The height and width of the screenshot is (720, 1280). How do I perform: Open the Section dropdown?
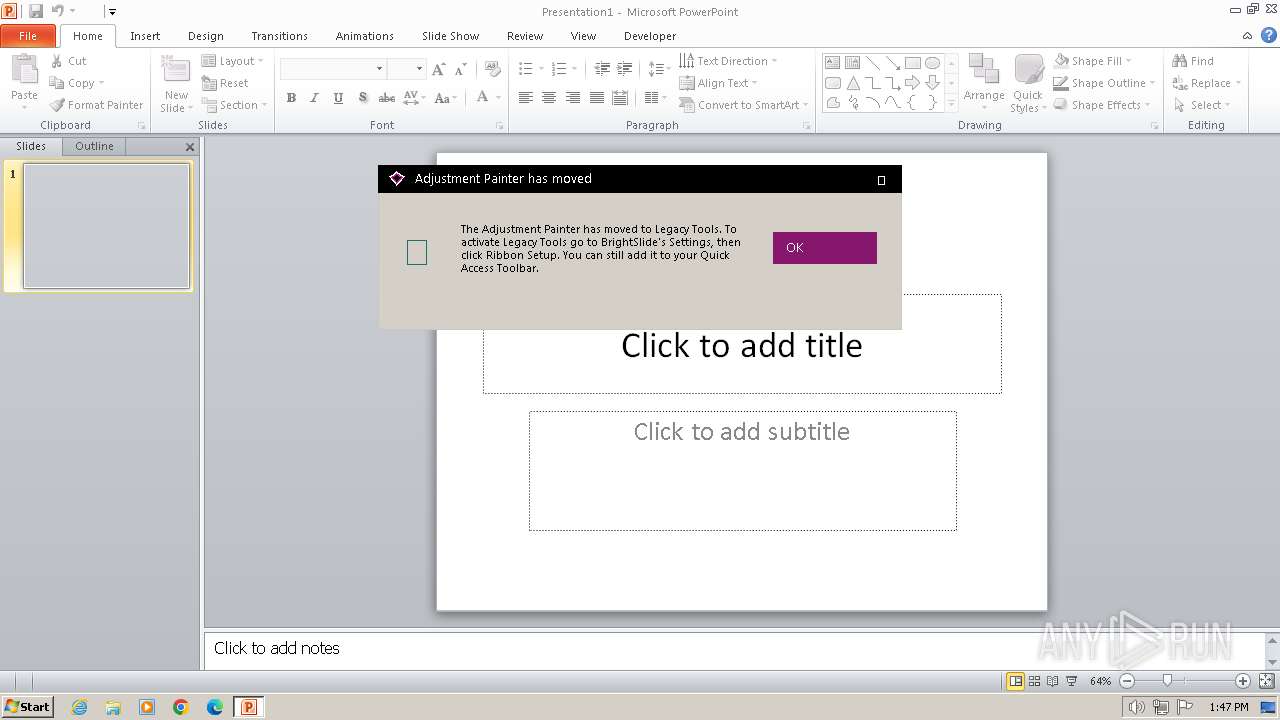point(234,105)
